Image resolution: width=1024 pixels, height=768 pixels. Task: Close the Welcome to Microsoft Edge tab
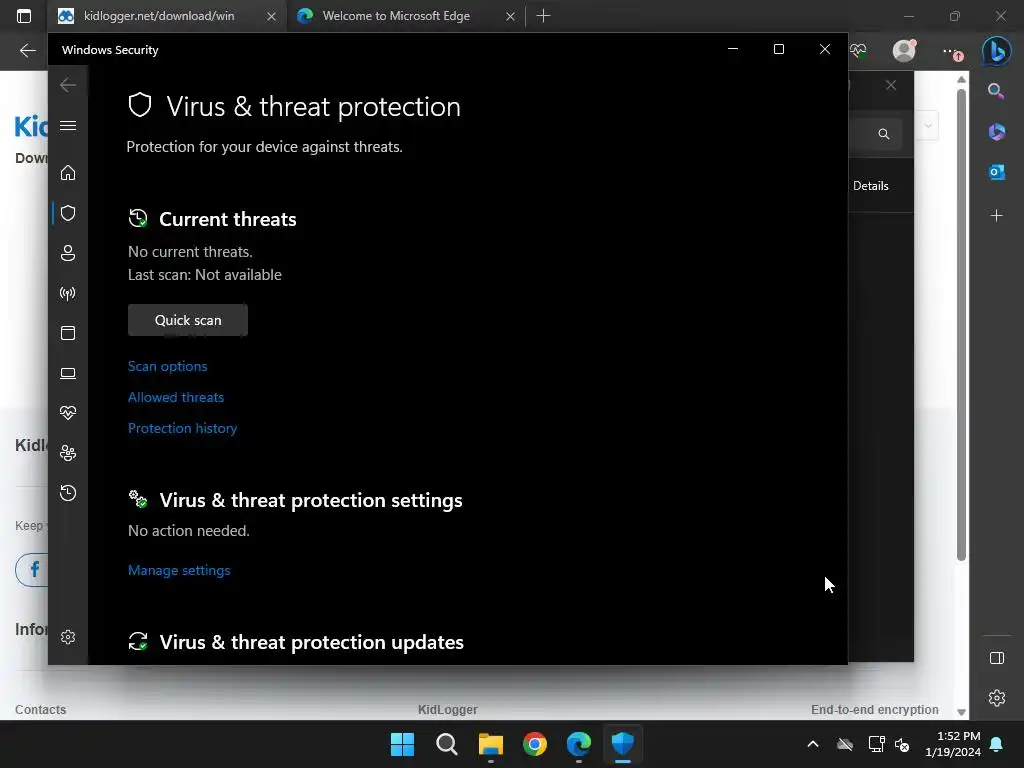click(510, 16)
